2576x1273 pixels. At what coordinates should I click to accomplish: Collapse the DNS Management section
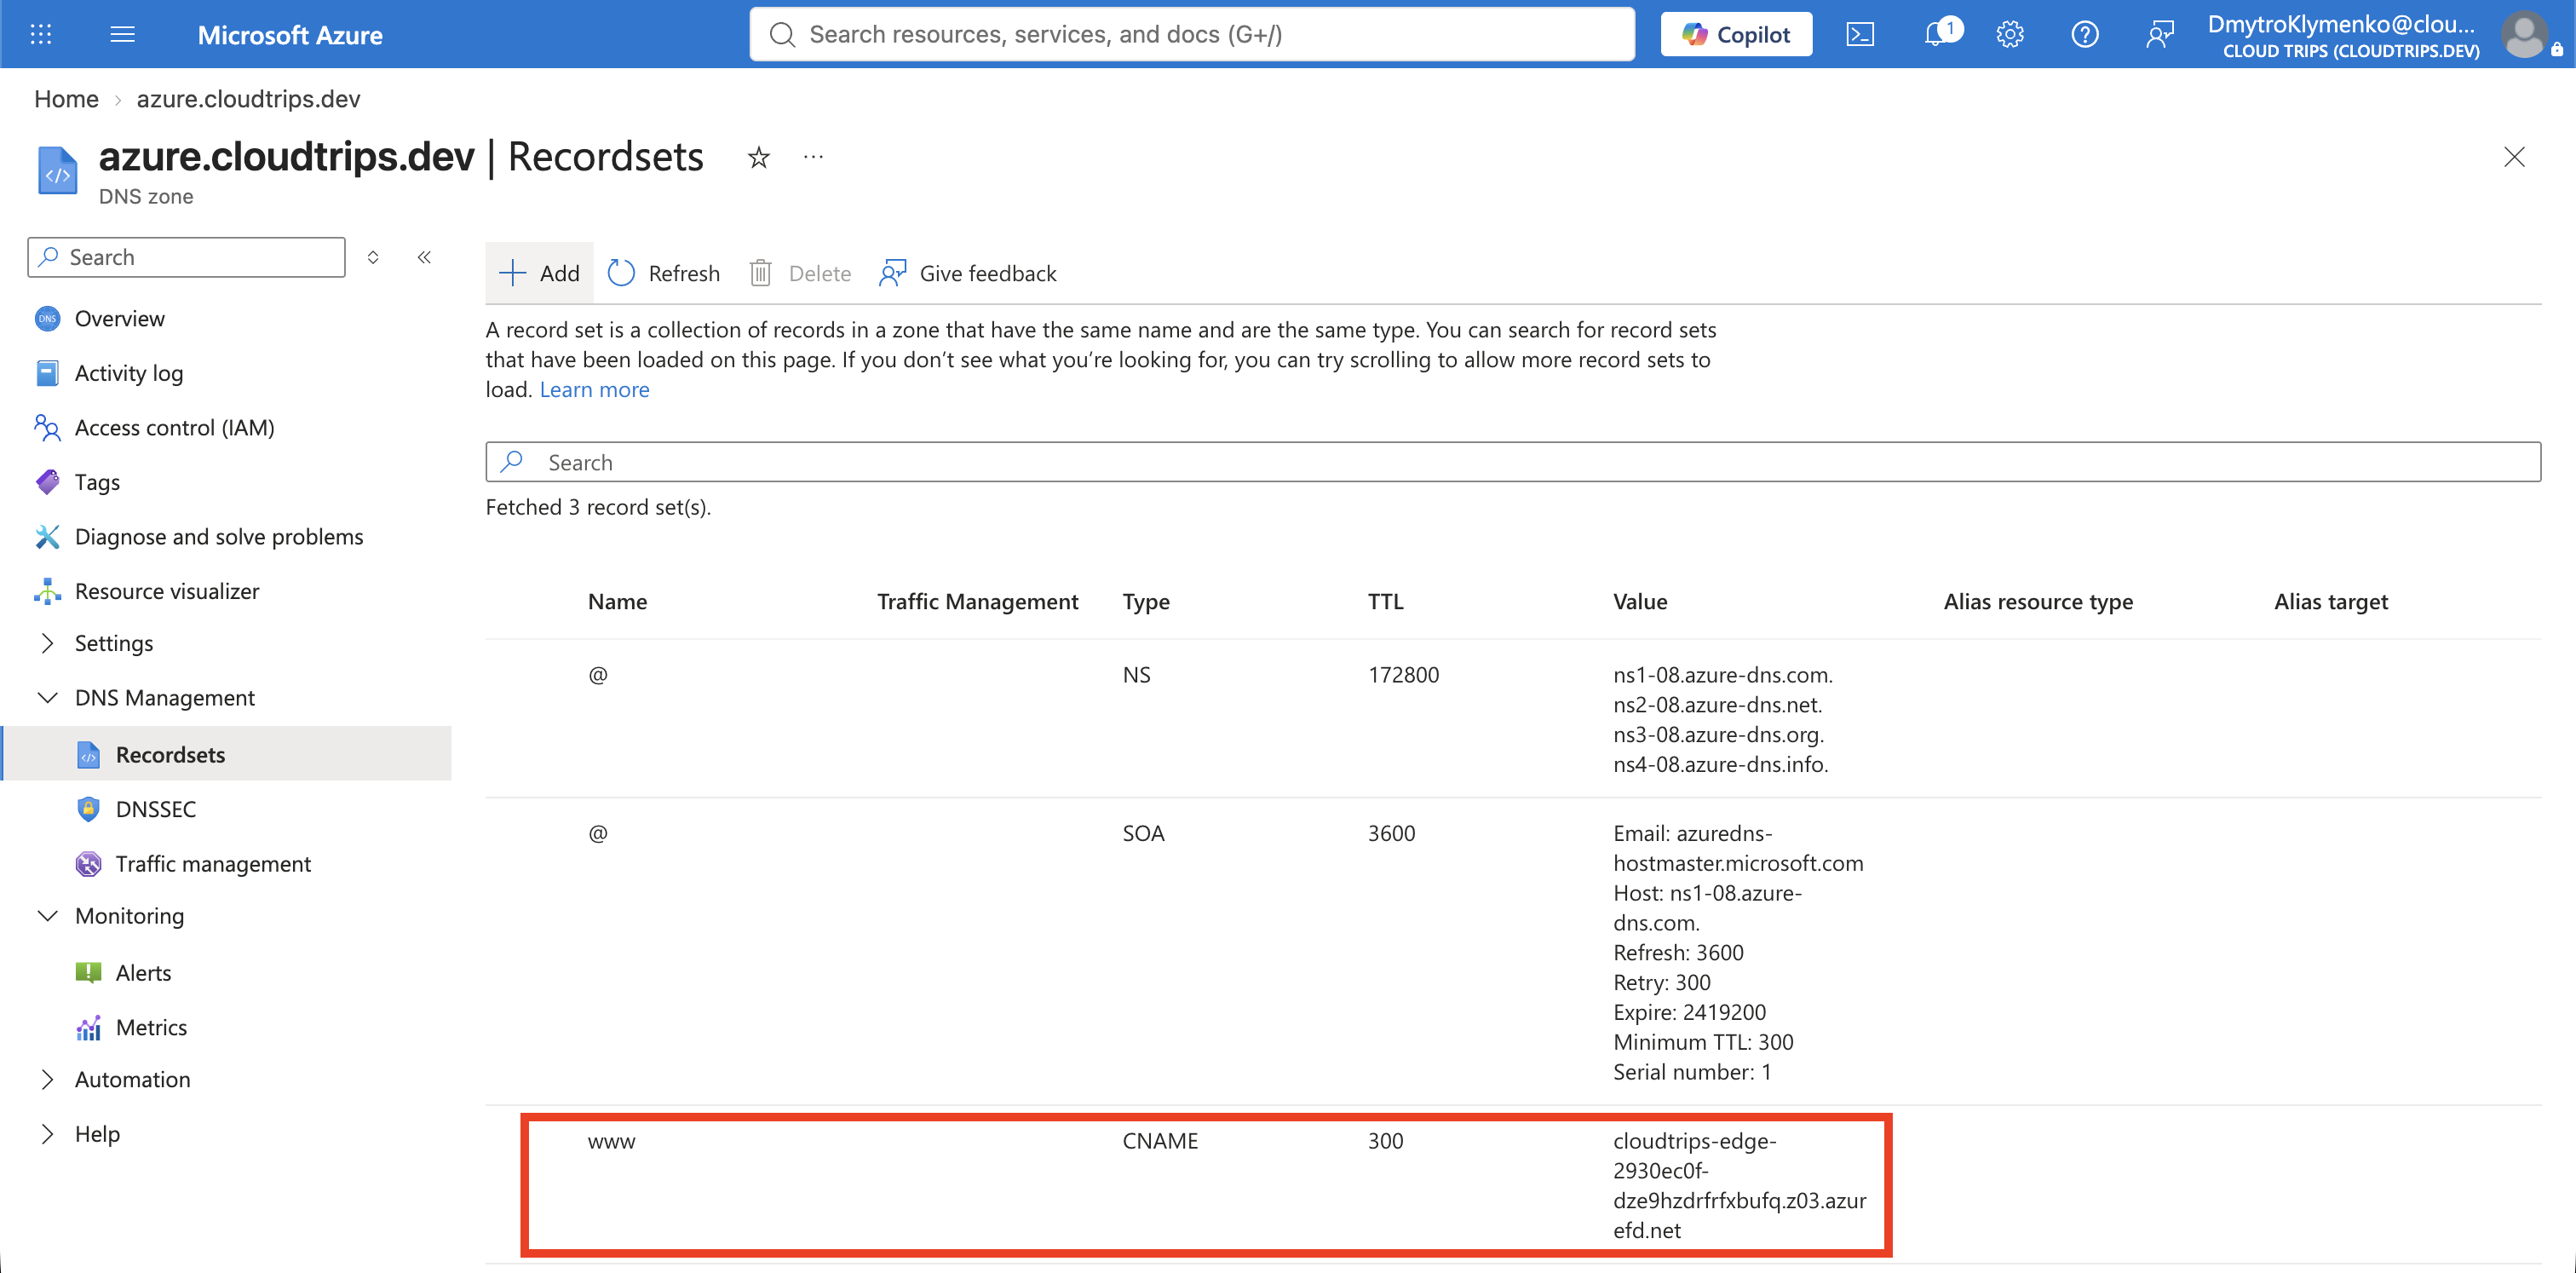(x=165, y=697)
